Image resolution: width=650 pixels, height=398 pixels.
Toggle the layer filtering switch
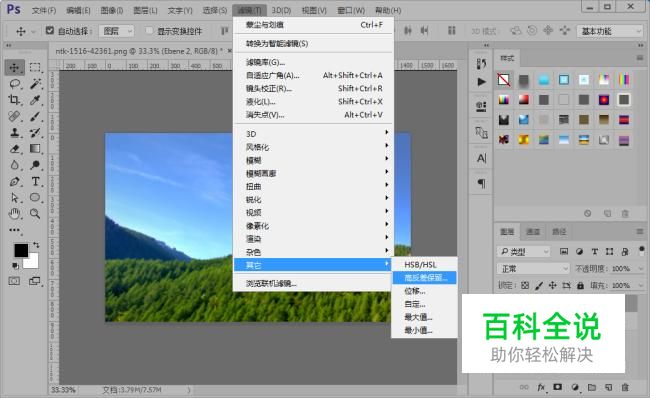642,250
